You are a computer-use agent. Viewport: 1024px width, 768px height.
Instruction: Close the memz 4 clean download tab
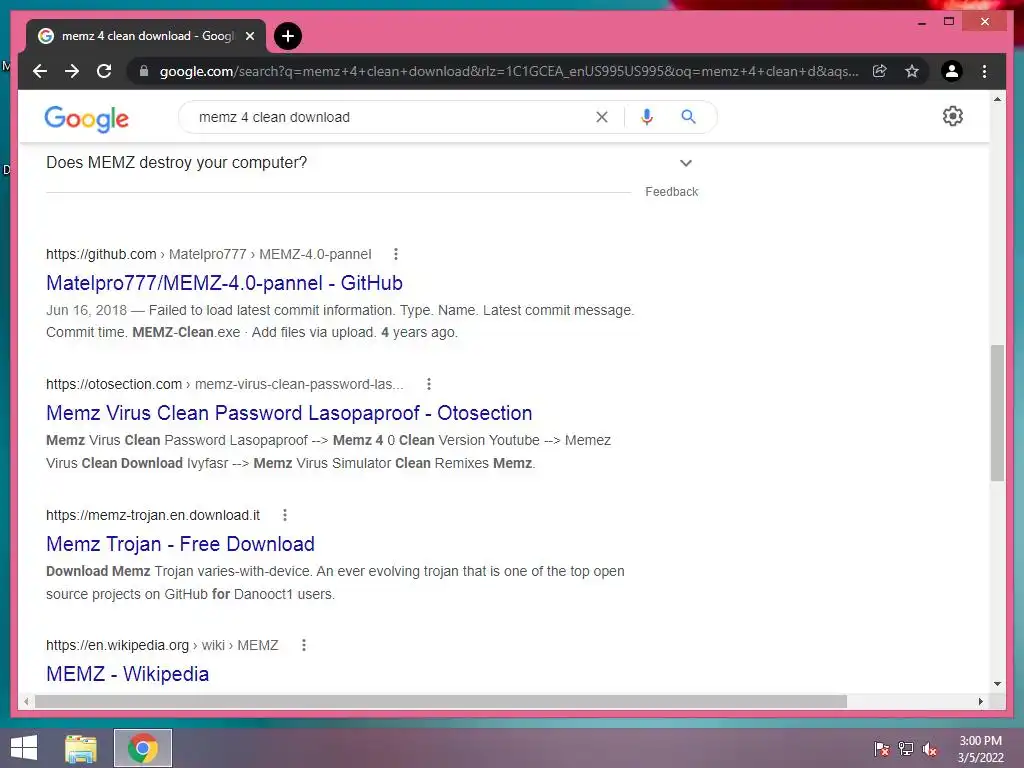[249, 36]
